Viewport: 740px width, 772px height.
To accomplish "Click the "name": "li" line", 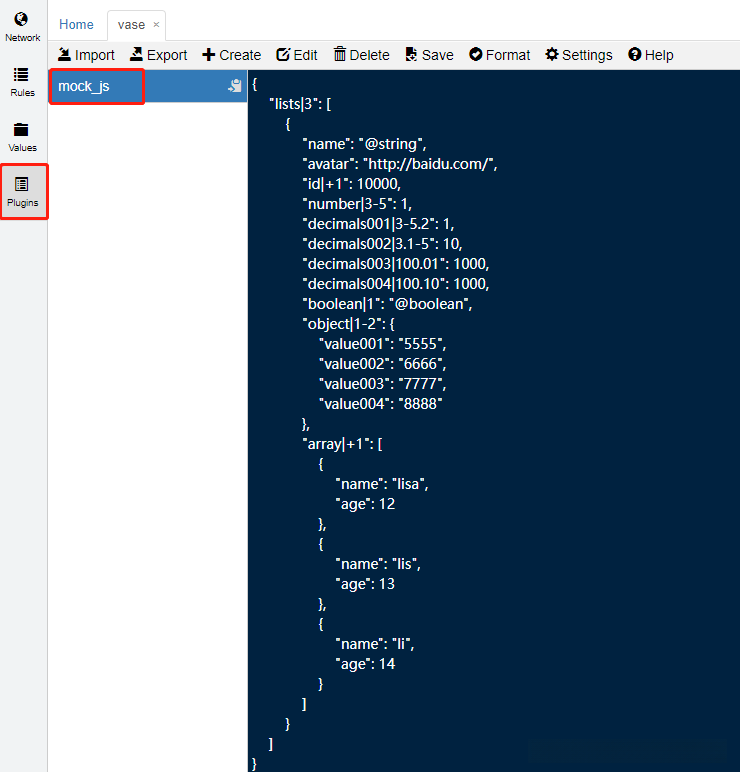I will tap(375, 644).
